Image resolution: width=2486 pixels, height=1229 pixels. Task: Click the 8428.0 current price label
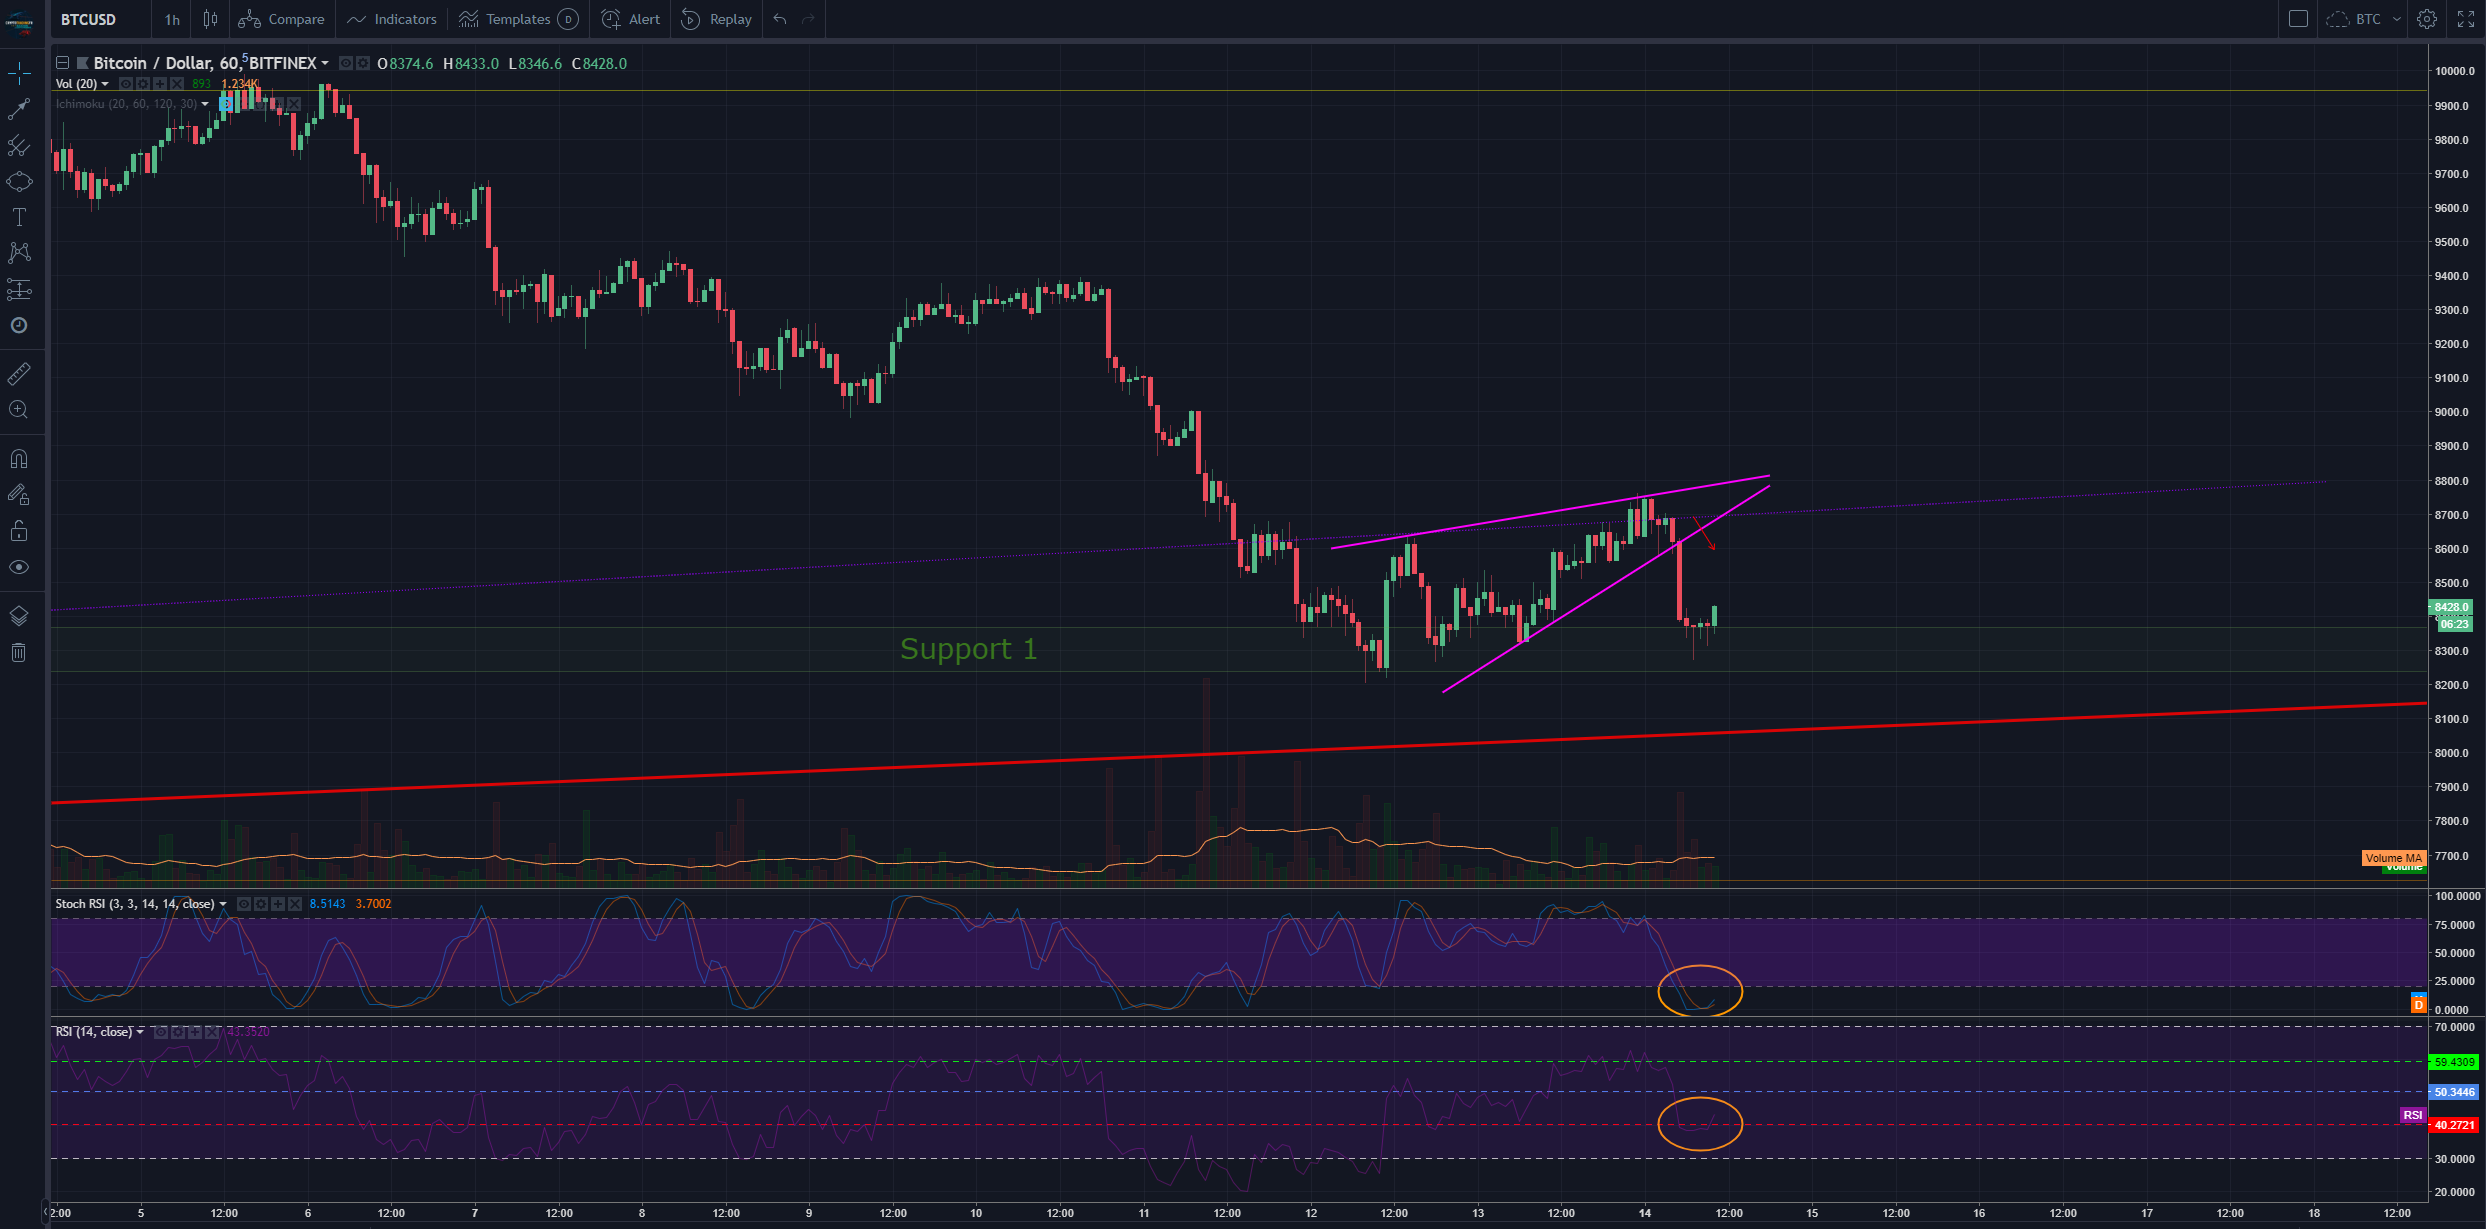tap(2451, 607)
